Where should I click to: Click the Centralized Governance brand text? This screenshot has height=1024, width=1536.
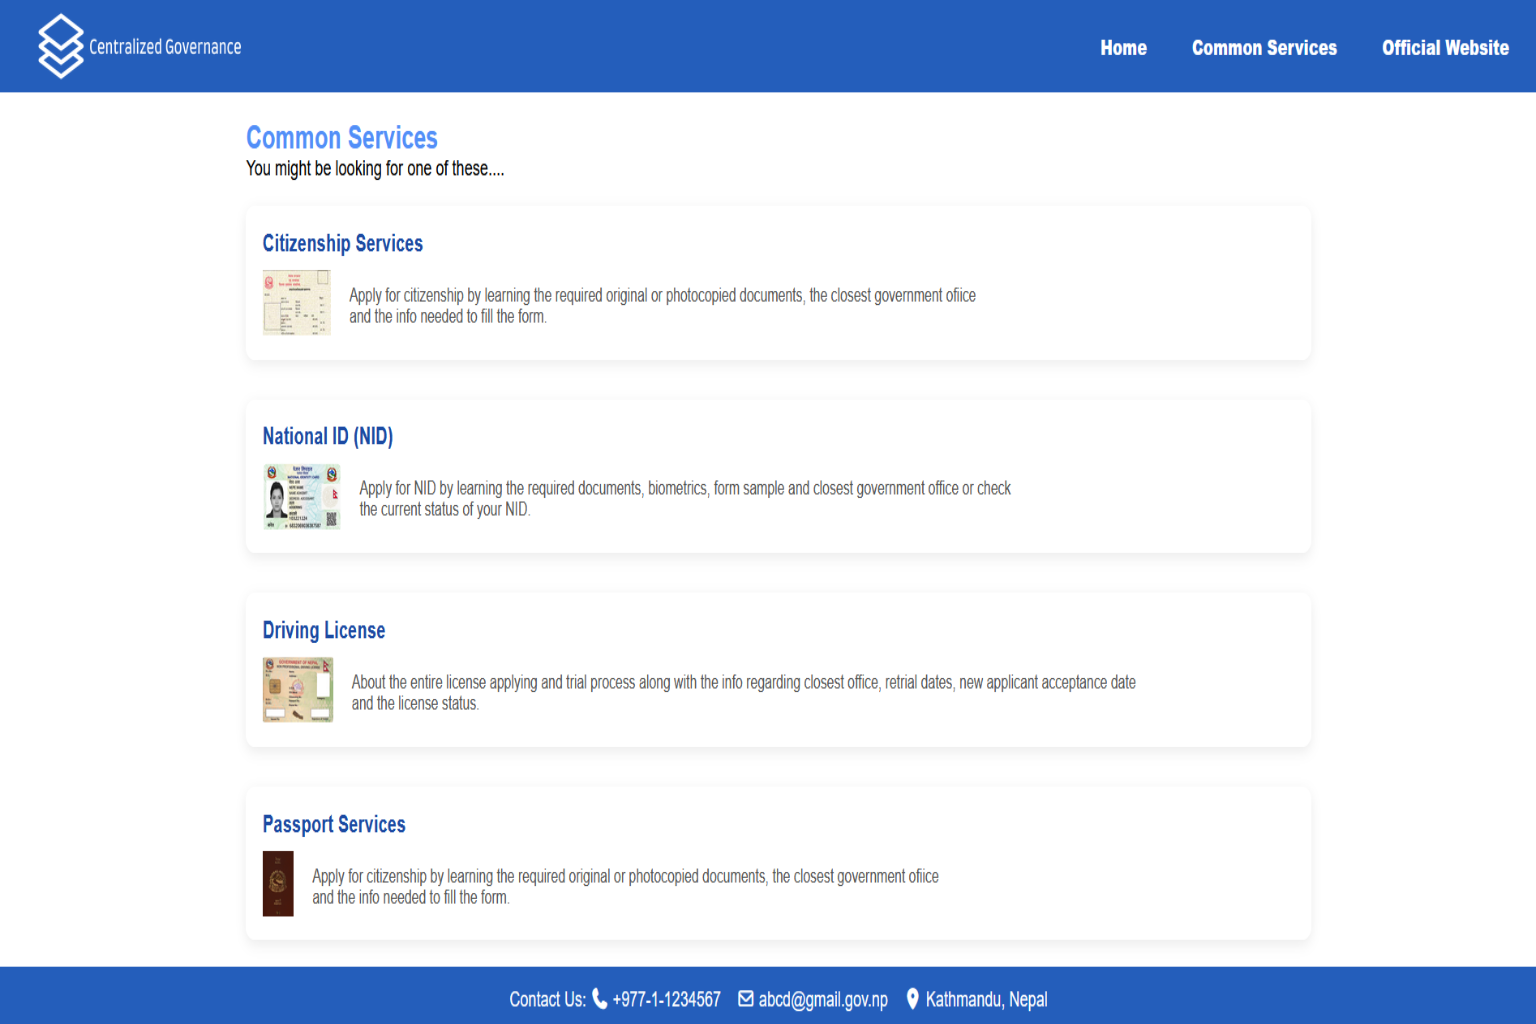coord(165,47)
